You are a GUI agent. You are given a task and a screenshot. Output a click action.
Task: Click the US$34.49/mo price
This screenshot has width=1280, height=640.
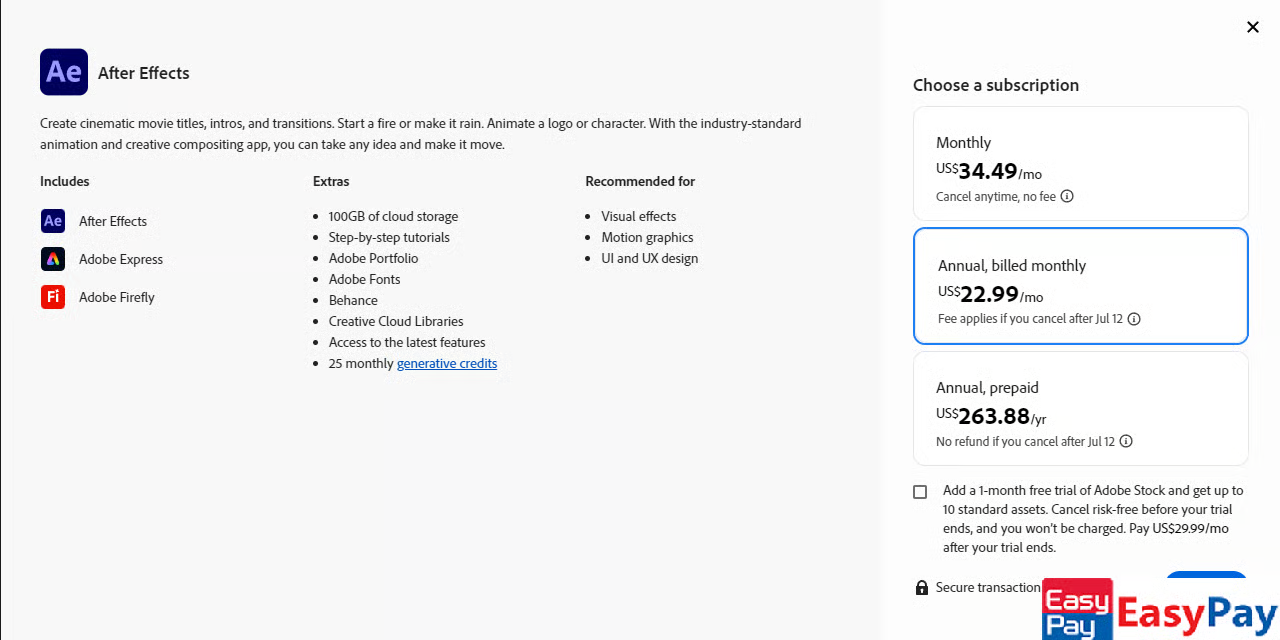pos(989,172)
